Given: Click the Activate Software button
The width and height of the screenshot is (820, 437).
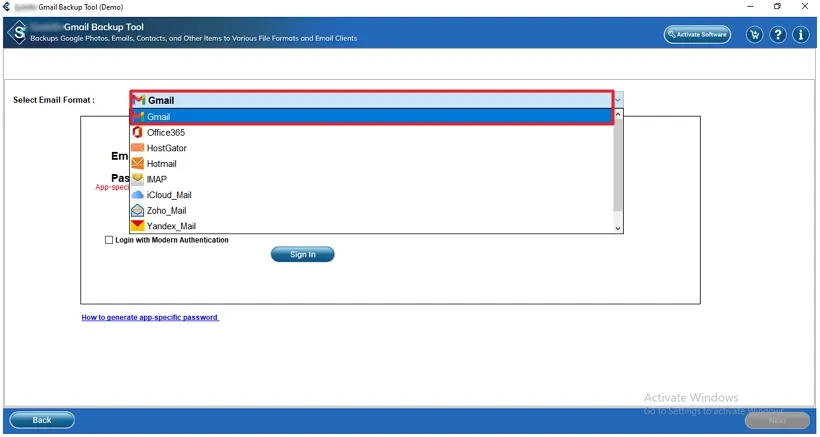Looking at the screenshot, I should [x=697, y=34].
